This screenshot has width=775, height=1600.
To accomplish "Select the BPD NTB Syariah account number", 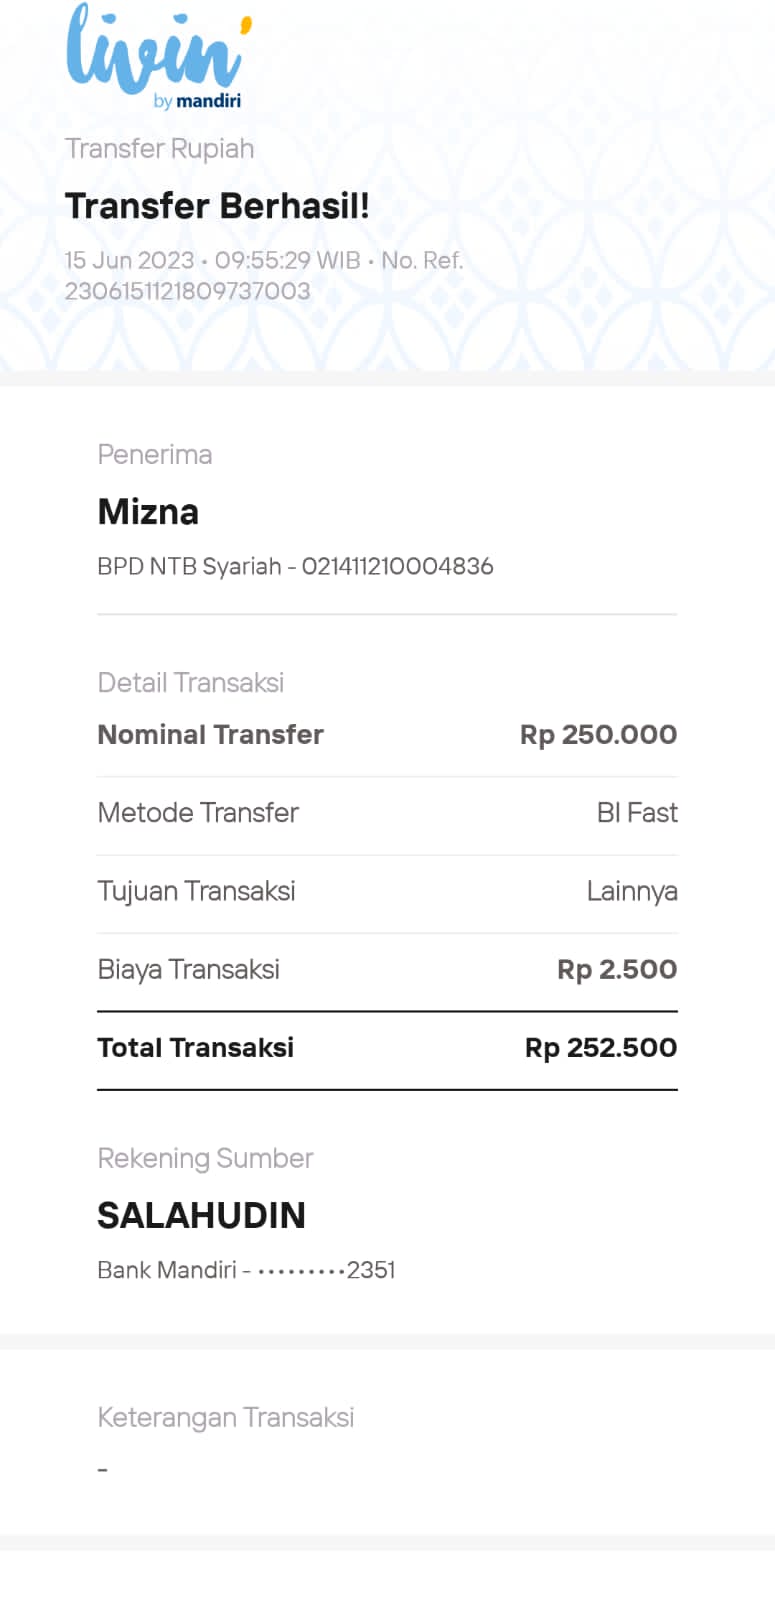I will pos(397,567).
